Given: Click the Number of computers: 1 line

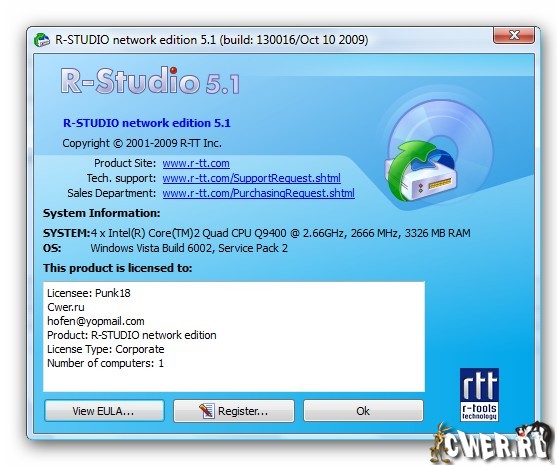Looking at the screenshot, I should [105, 363].
